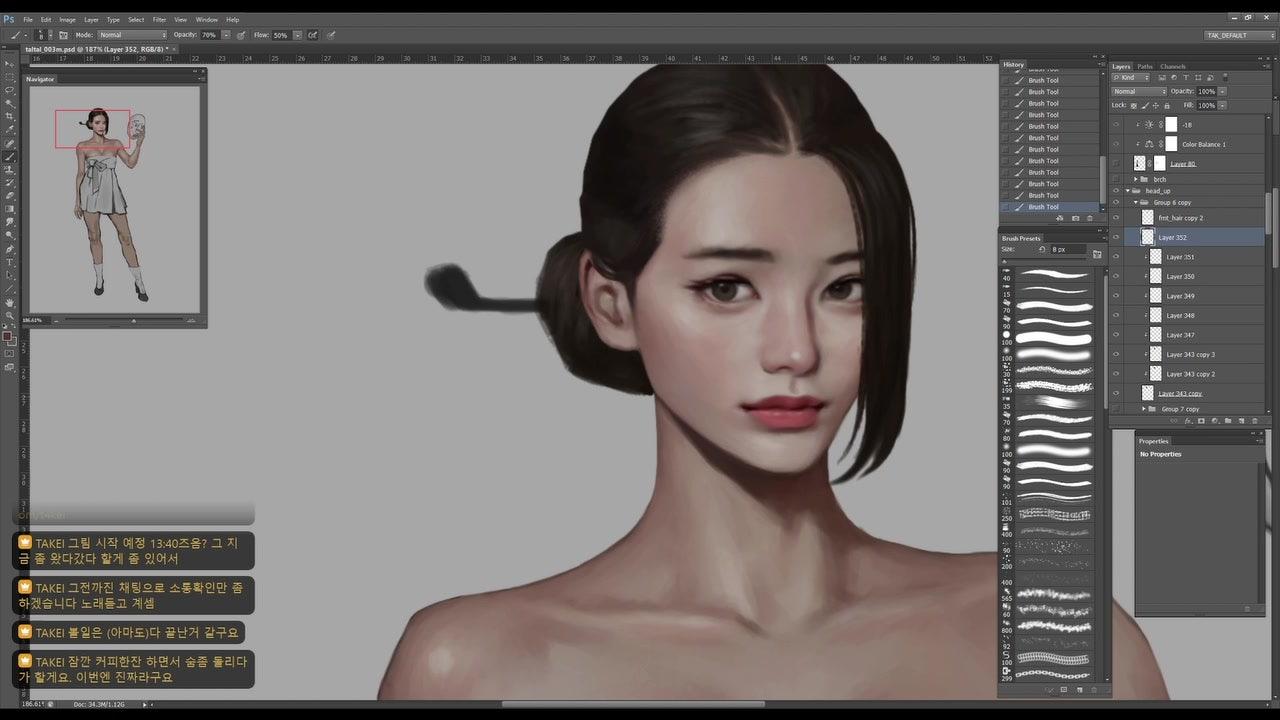
Task: Switch to the Paths tab
Action: [1145, 66]
